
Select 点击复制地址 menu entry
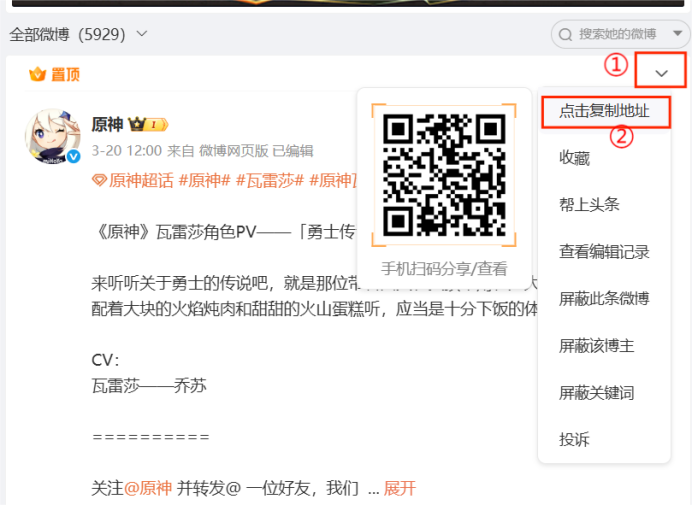pos(604,111)
